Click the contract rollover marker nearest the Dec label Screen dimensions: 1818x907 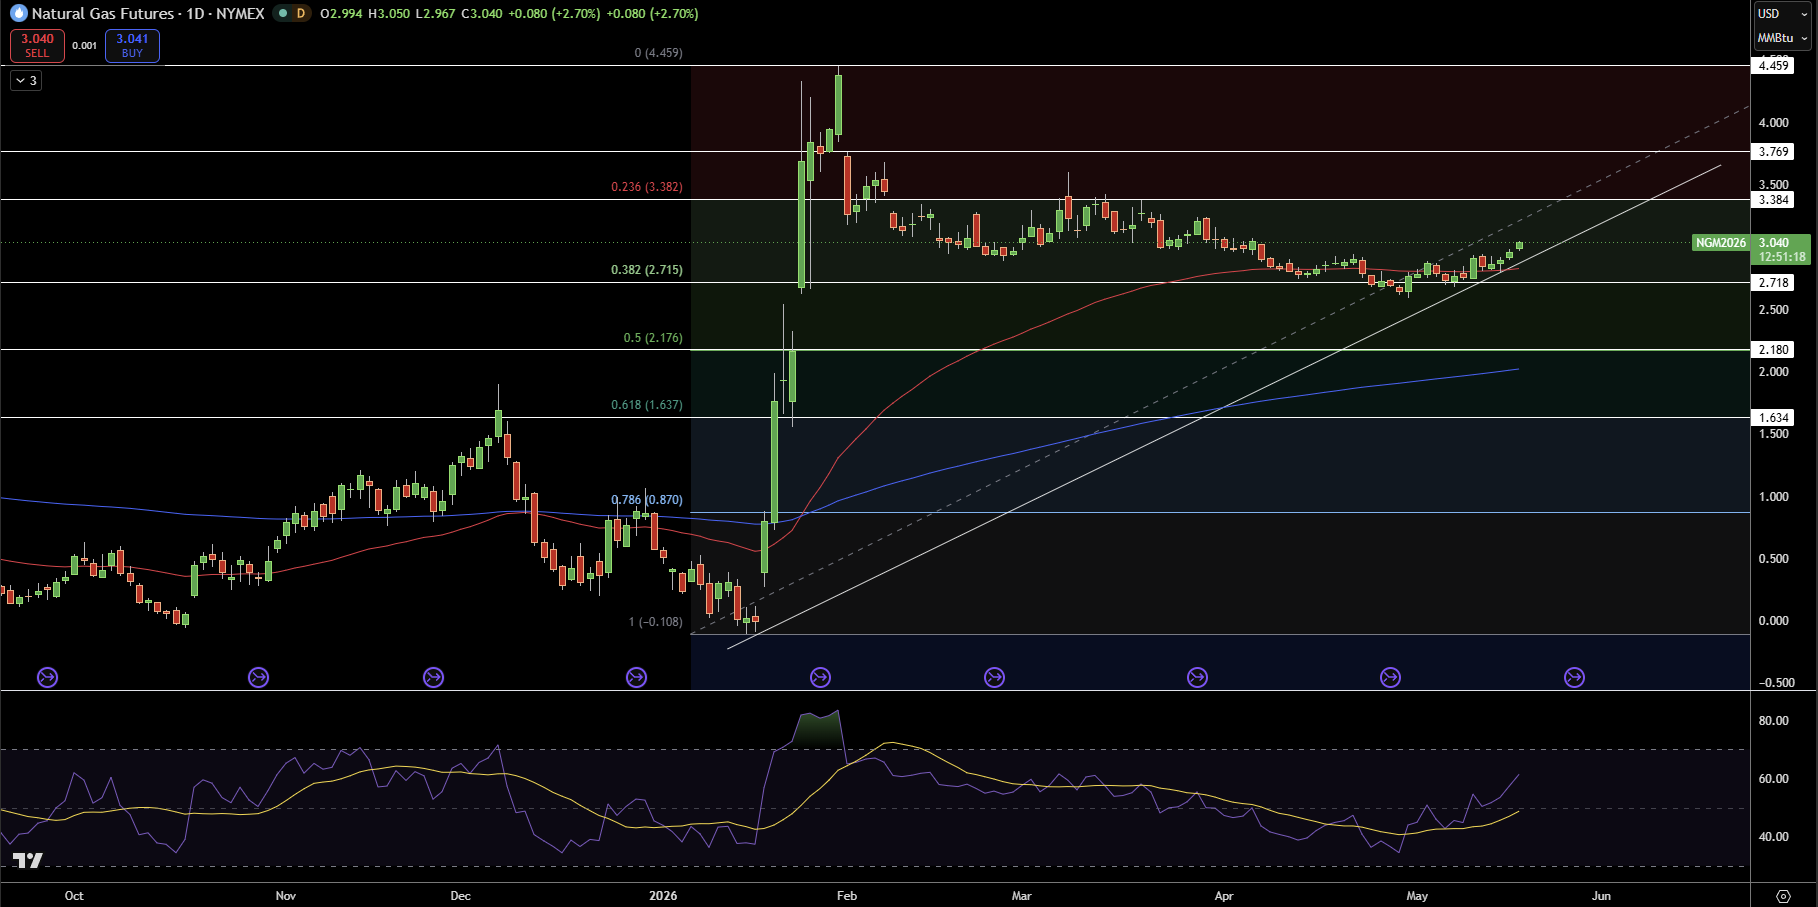tap(433, 678)
